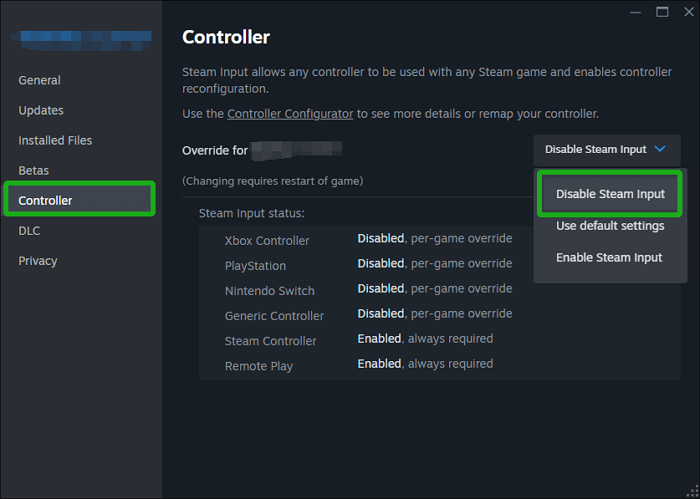Close the properties window
This screenshot has width=700, height=499.
[x=687, y=12]
